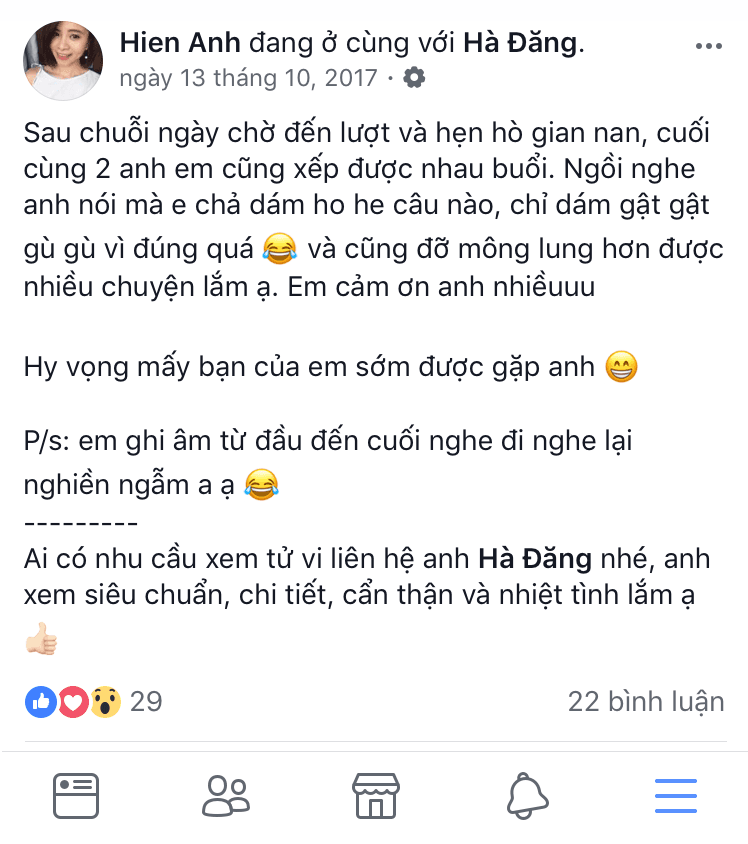Click Hà Đăng mention in post body
Viewport: 748px width, 844px height.
point(535,559)
